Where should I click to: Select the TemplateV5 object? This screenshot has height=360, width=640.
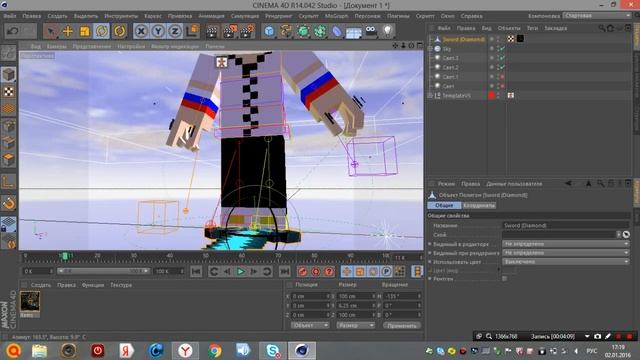point(457,96)
